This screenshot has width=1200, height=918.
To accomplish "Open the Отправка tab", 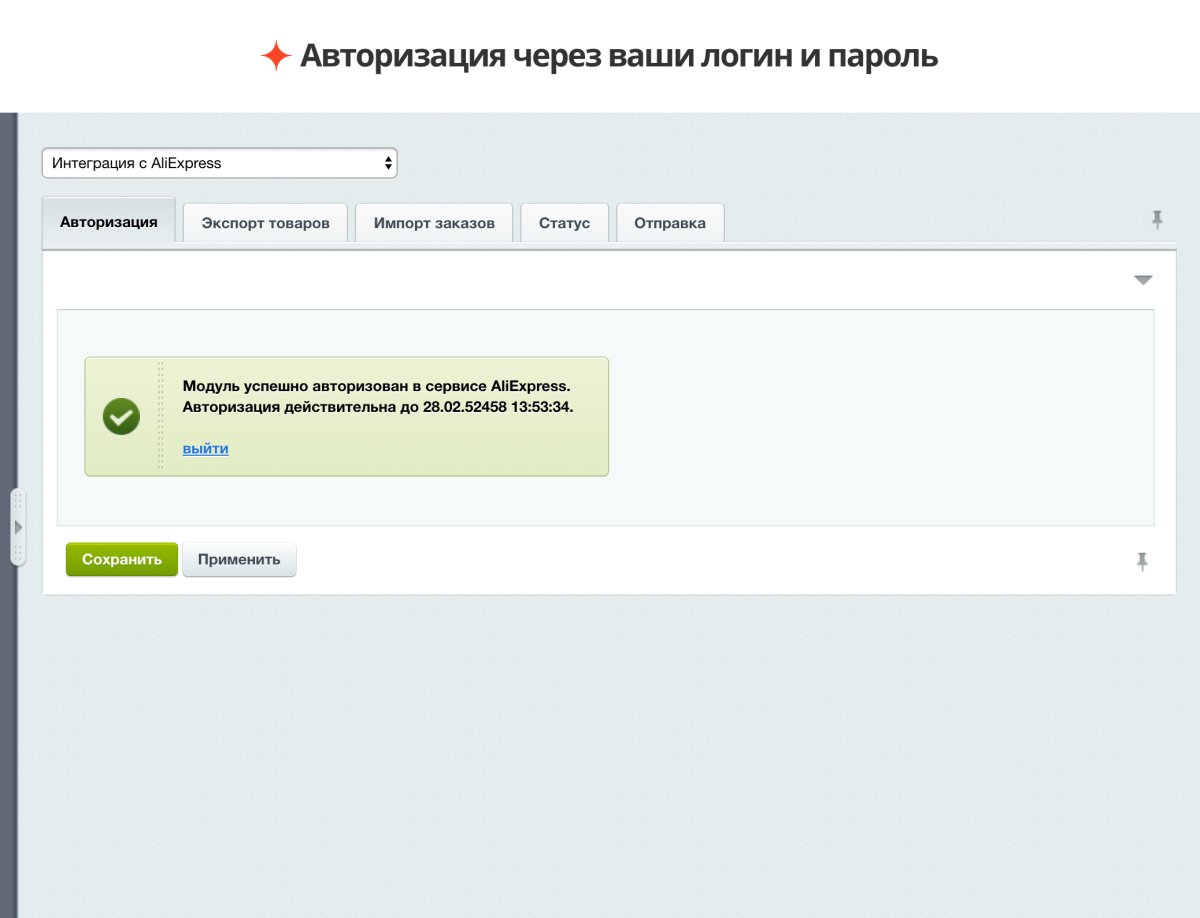I will pos(670,222).
